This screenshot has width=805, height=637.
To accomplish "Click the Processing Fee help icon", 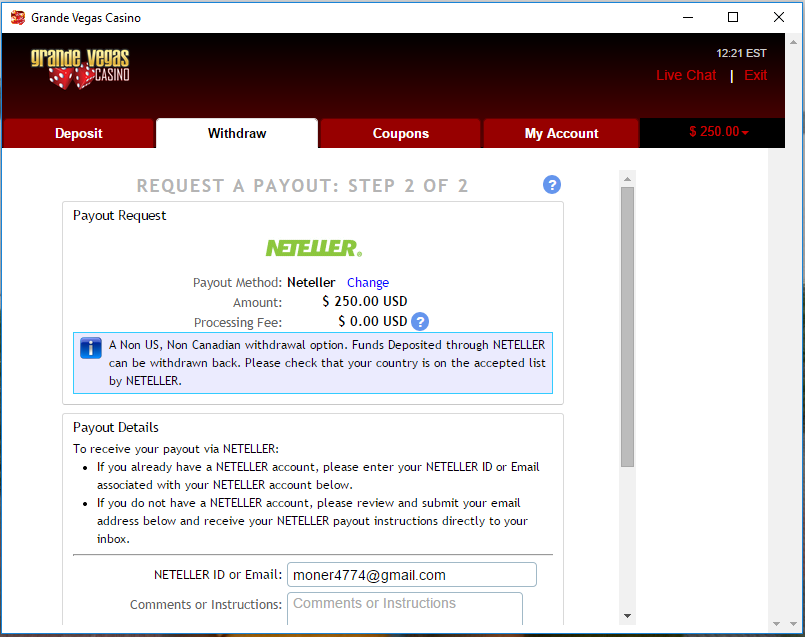I will tap(420, 322).
